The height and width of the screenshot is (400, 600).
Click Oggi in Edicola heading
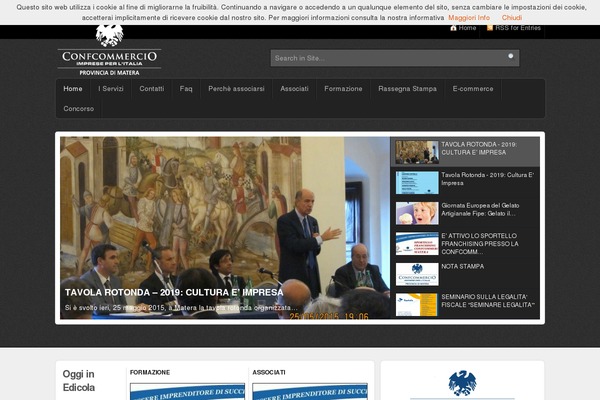78,381
